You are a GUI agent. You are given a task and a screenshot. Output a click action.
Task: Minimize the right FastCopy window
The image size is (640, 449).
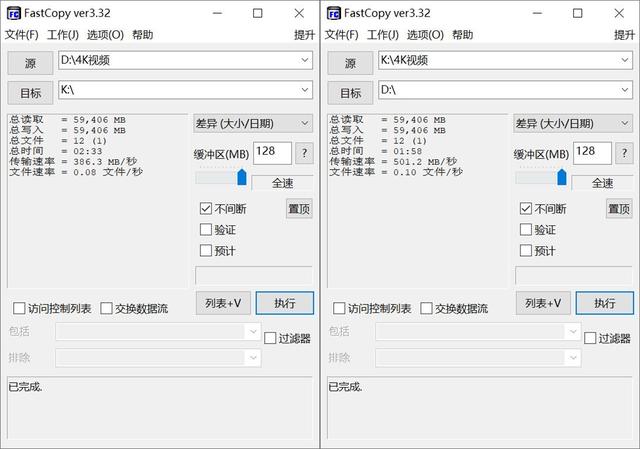tap(538, 13)
